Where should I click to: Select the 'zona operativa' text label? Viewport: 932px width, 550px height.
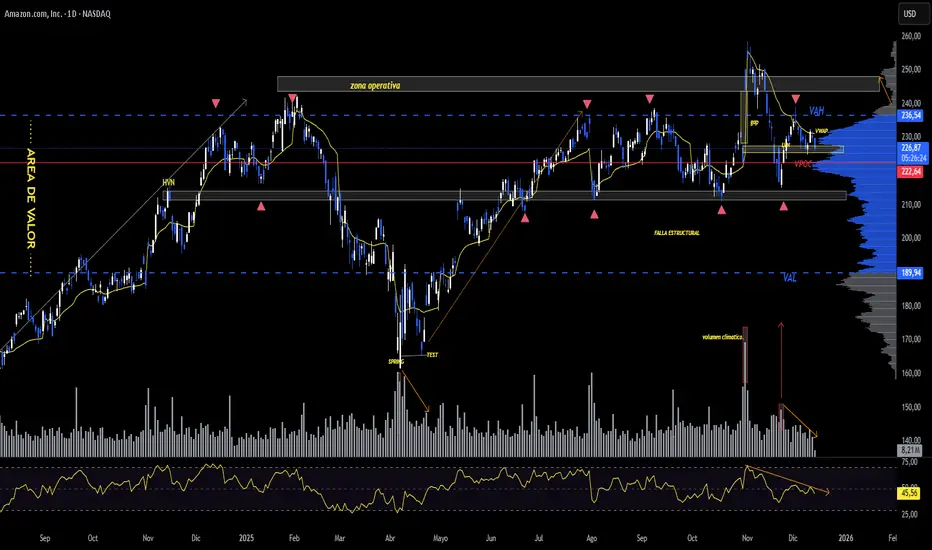coord(375,86)
